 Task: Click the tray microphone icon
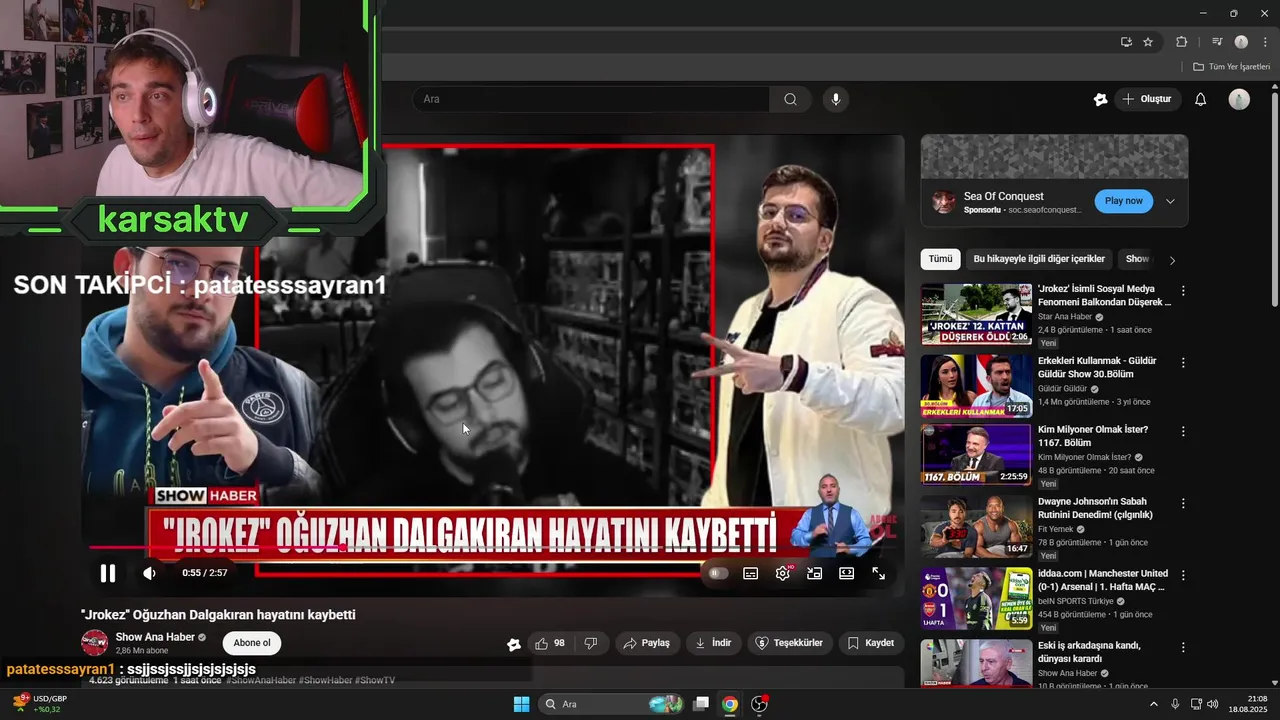click(1175, 704)
